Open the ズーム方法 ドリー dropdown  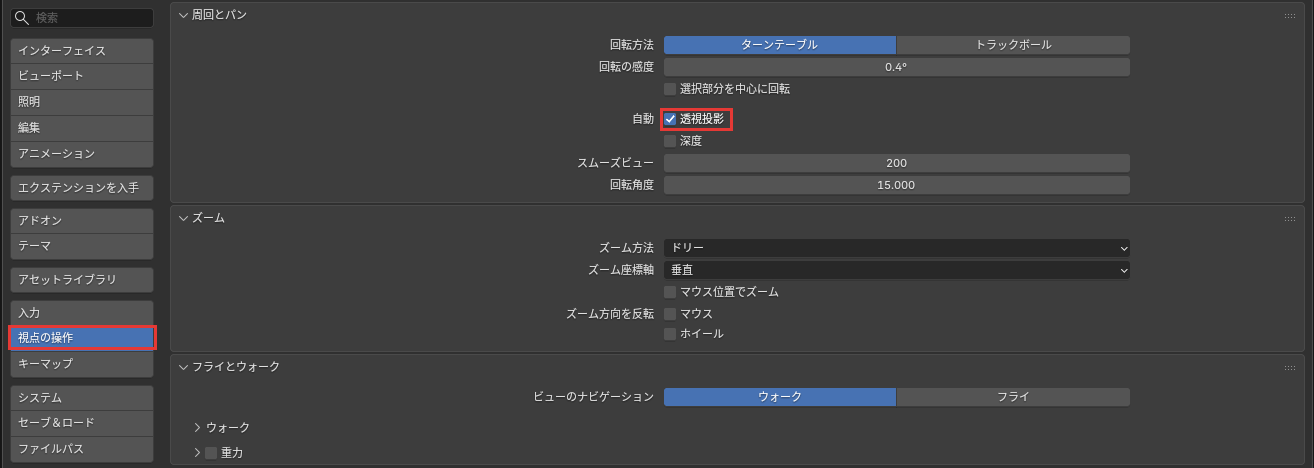click(x=897, y=248)
